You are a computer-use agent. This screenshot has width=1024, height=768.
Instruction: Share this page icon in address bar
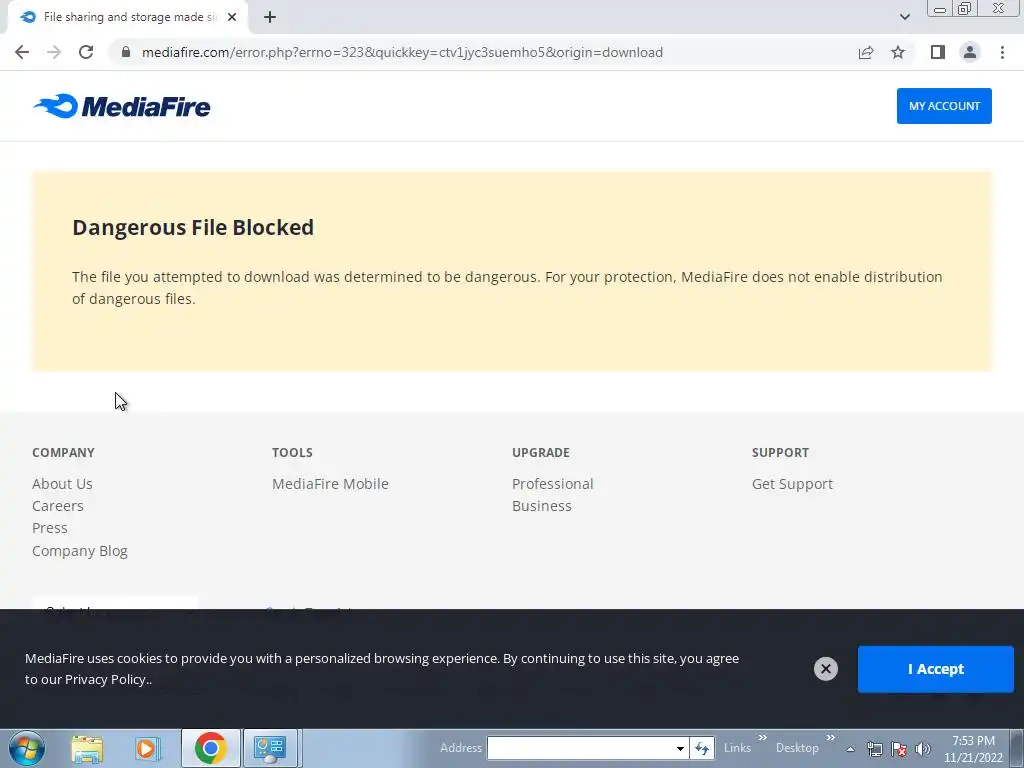(x=866, y=52)
